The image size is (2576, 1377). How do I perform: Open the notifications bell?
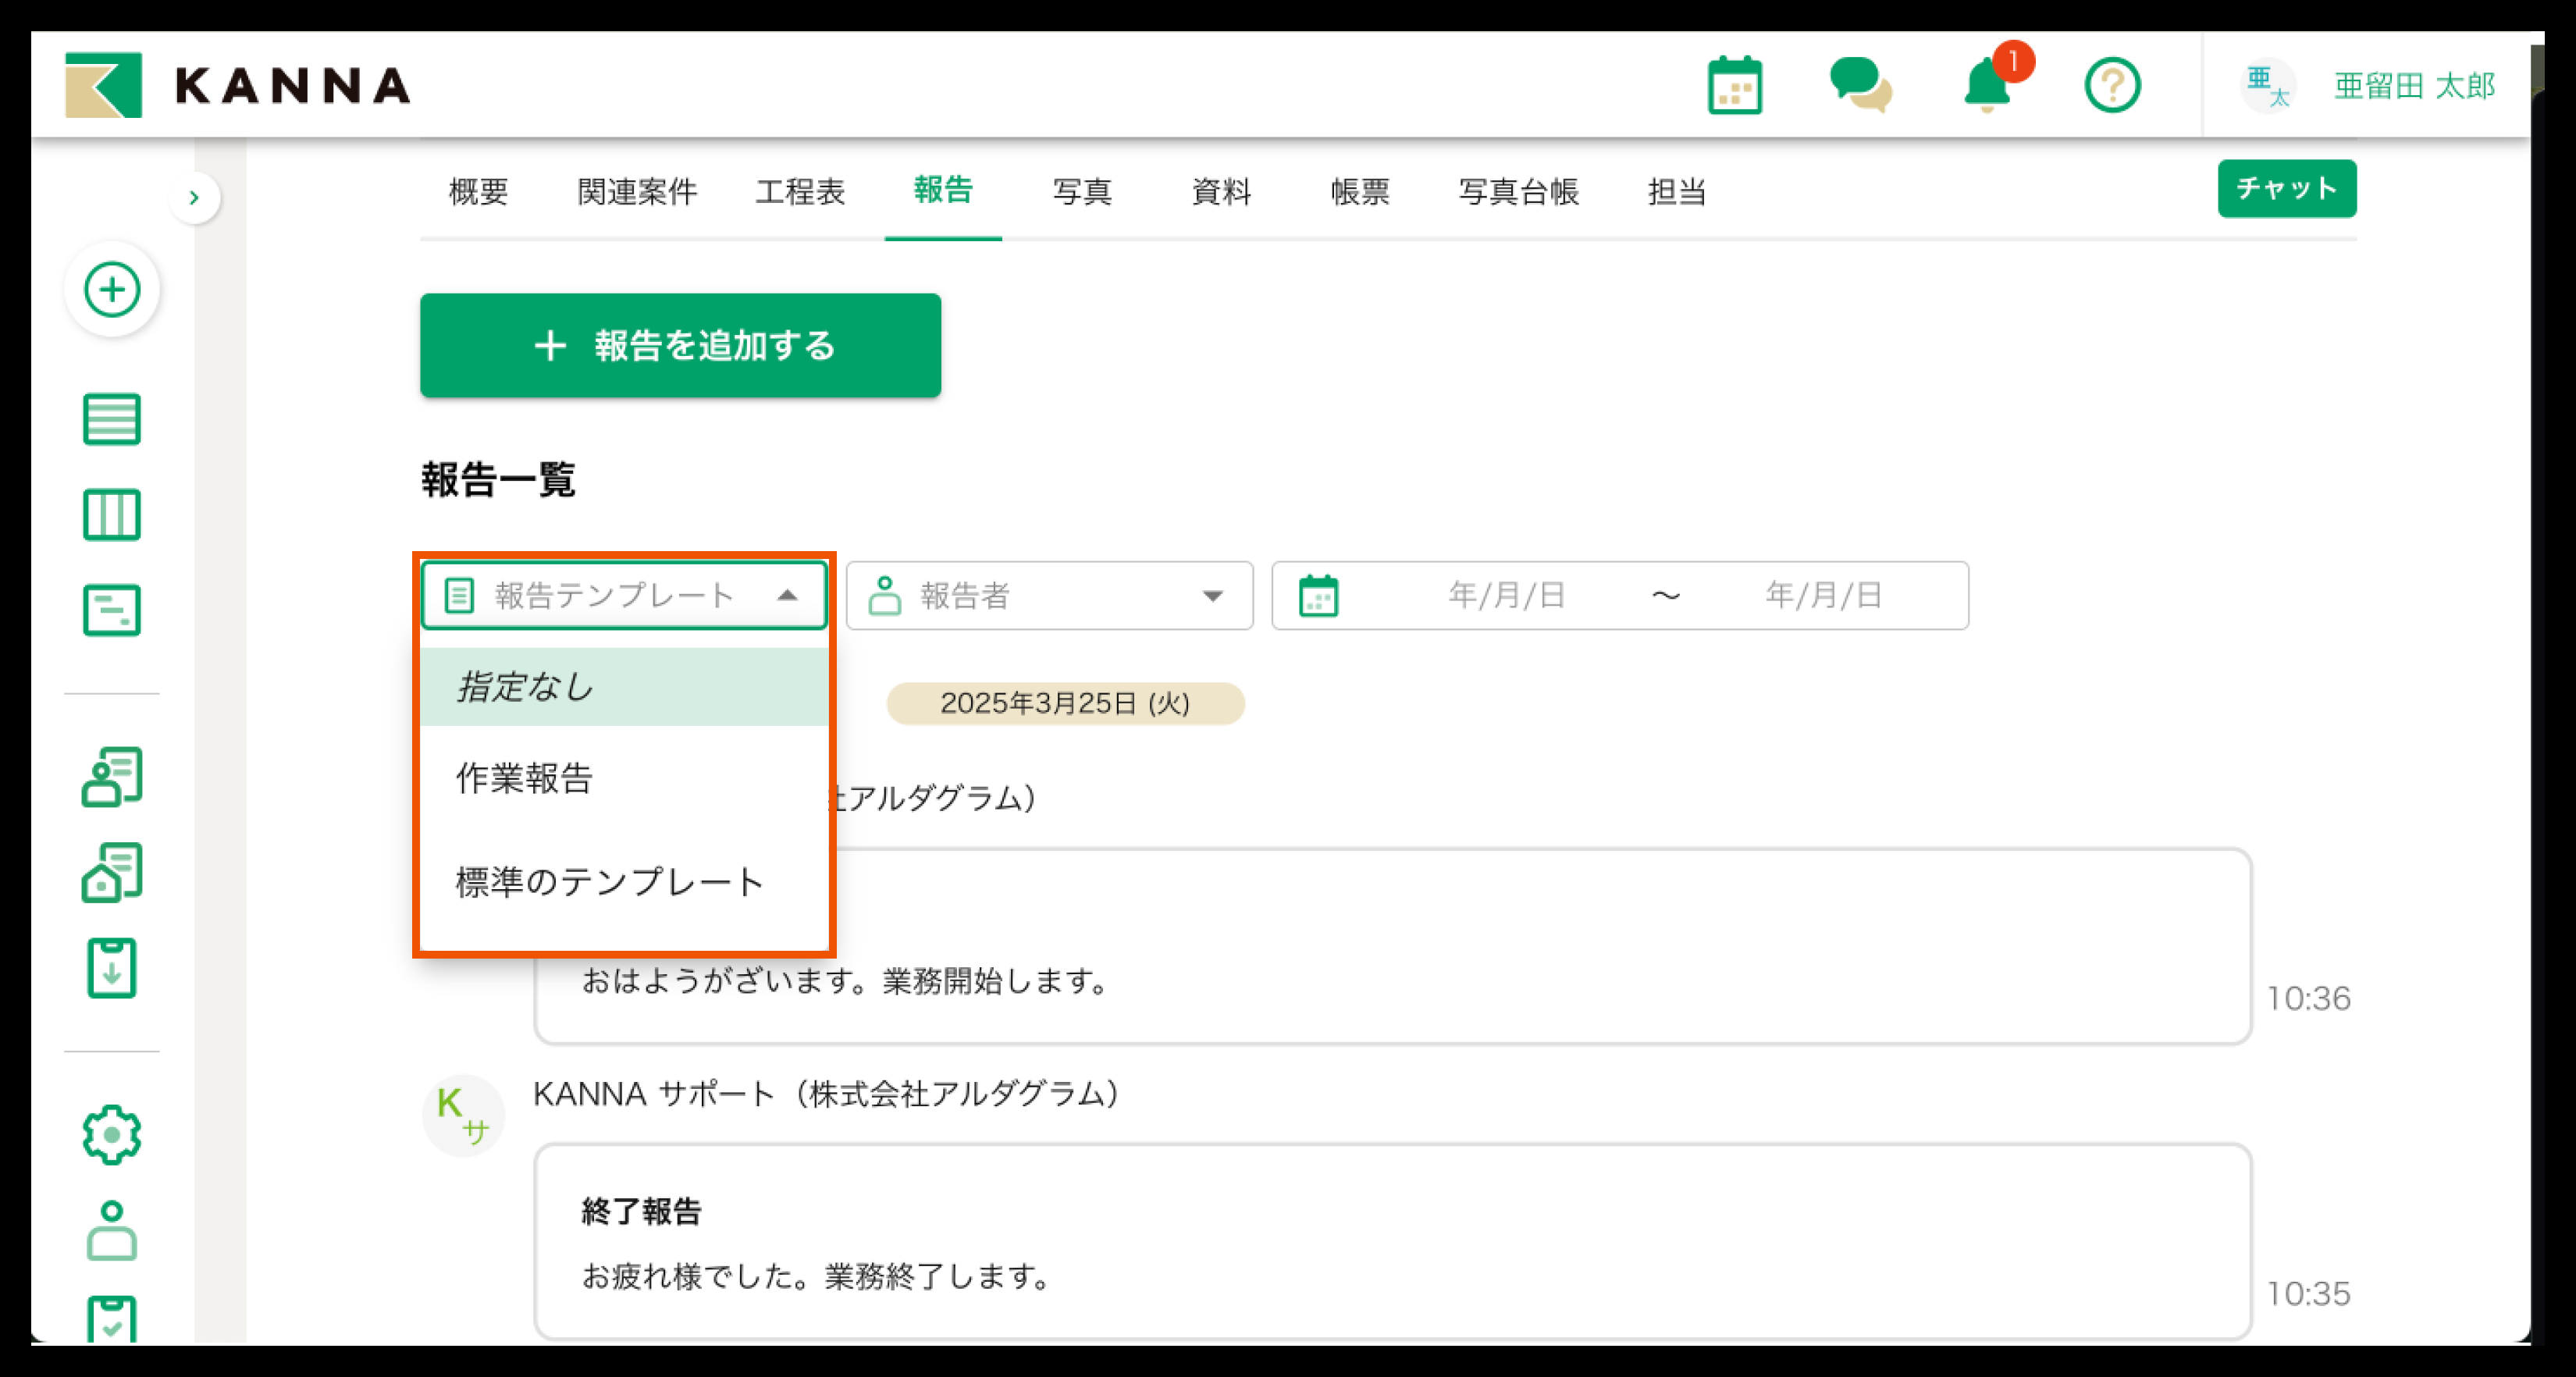click(x=1987, y=86)
